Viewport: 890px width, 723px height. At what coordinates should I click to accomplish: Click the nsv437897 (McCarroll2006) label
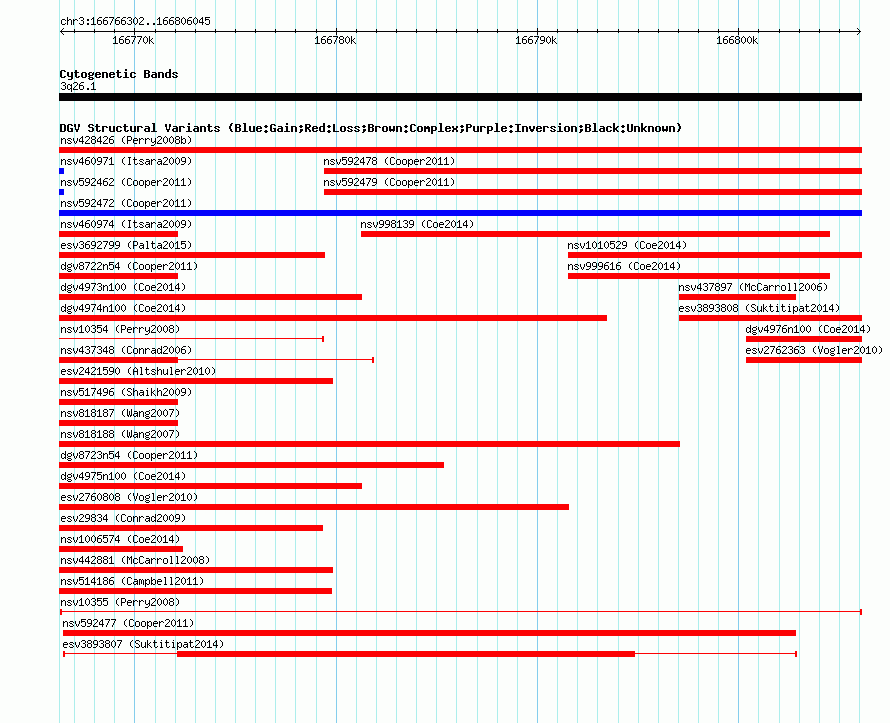click(x=753, y=287)
